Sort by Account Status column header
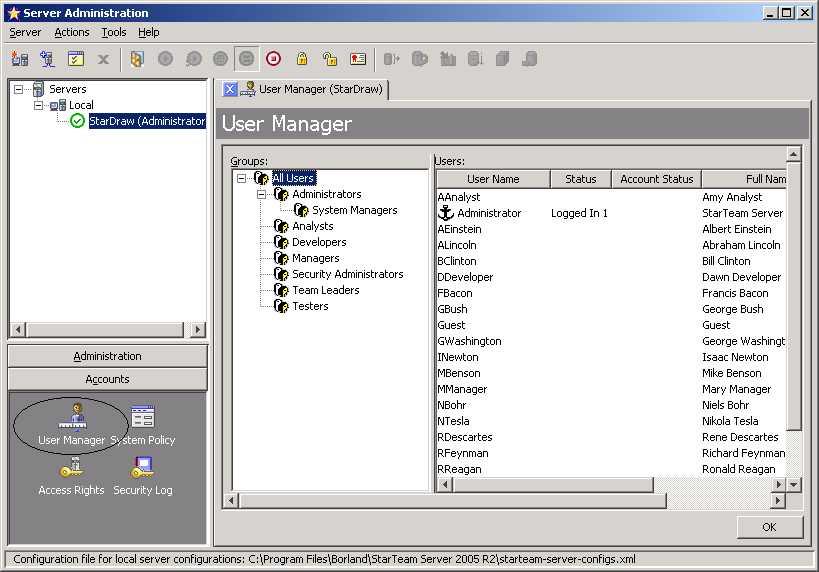This screenshot has height=572, width=819. (x=657, y=179)
